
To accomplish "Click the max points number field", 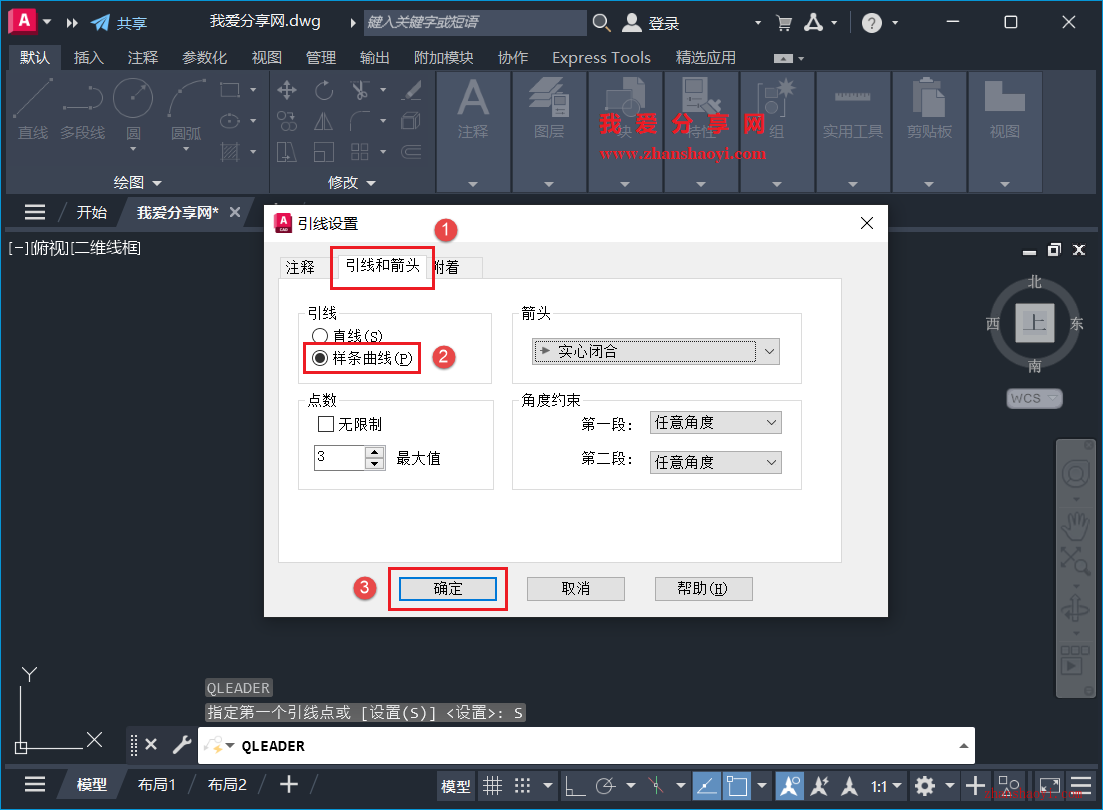I will click(340, 457).
